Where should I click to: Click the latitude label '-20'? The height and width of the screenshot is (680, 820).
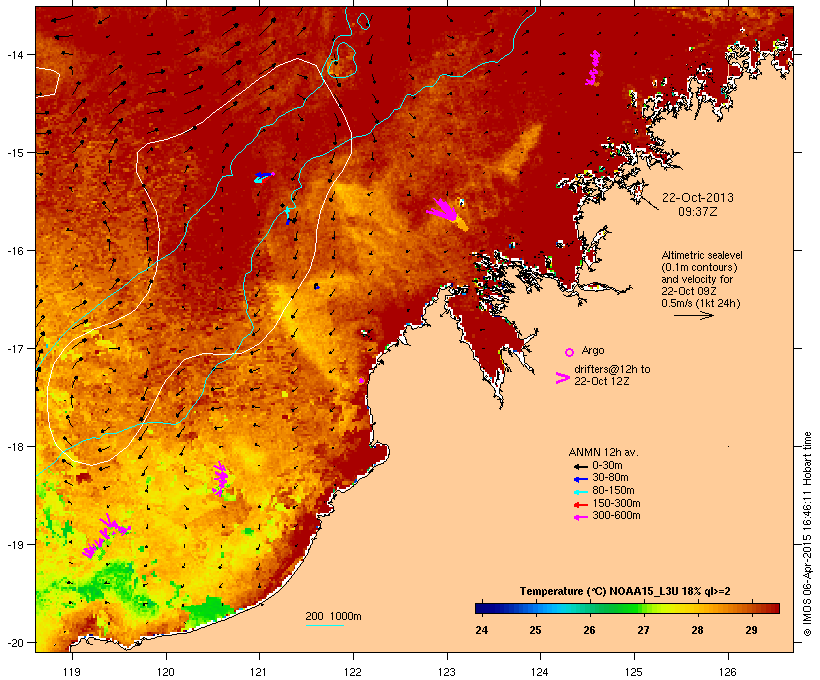[14, 643]
